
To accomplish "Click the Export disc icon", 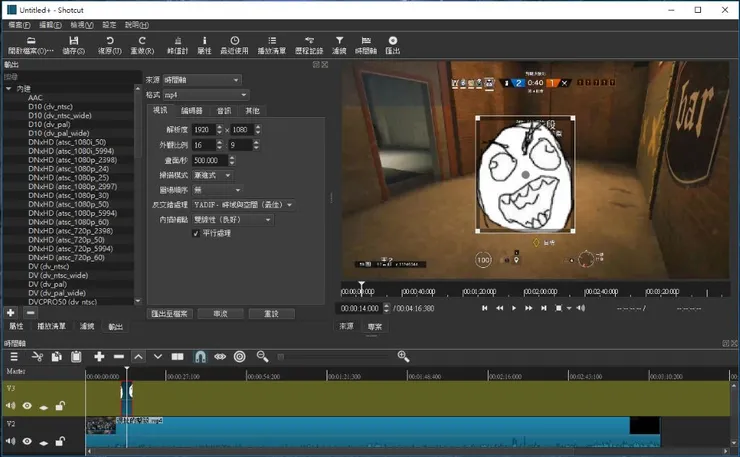I will (393, 41).
